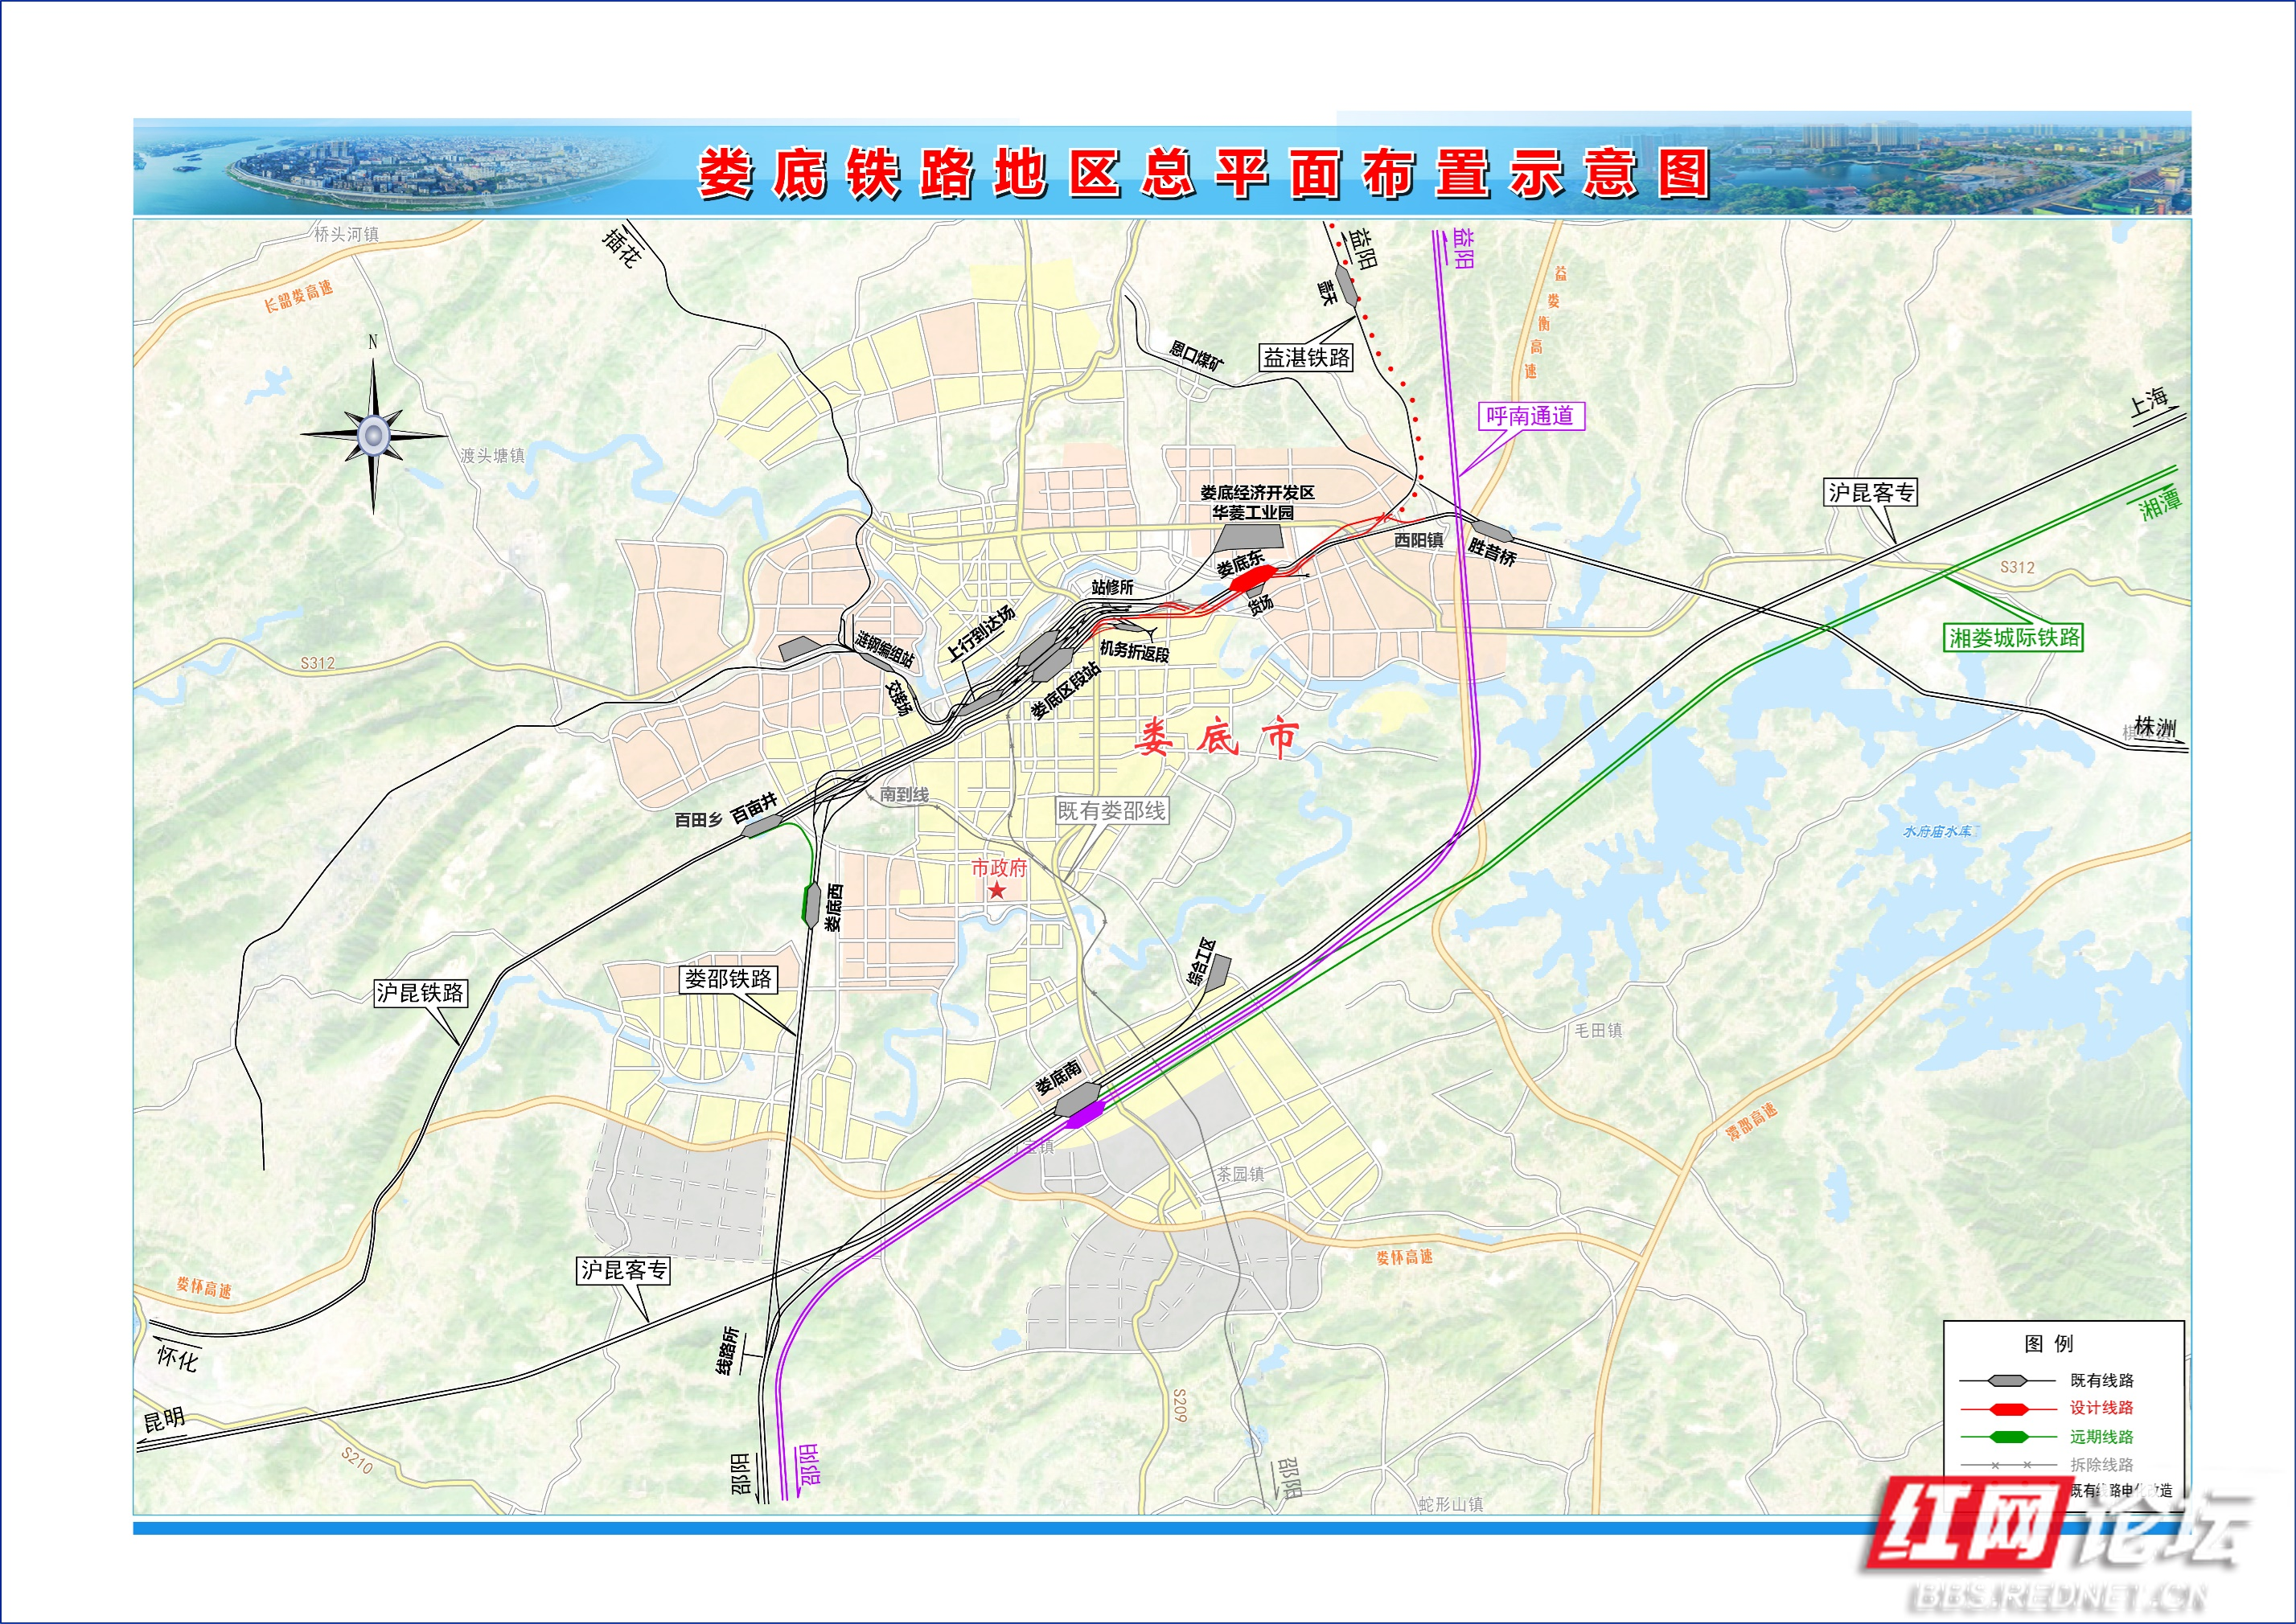2296x1624 pixels.
Task: Click the 沪昆铁路 boxed label
Action: (x=420, y=992)
